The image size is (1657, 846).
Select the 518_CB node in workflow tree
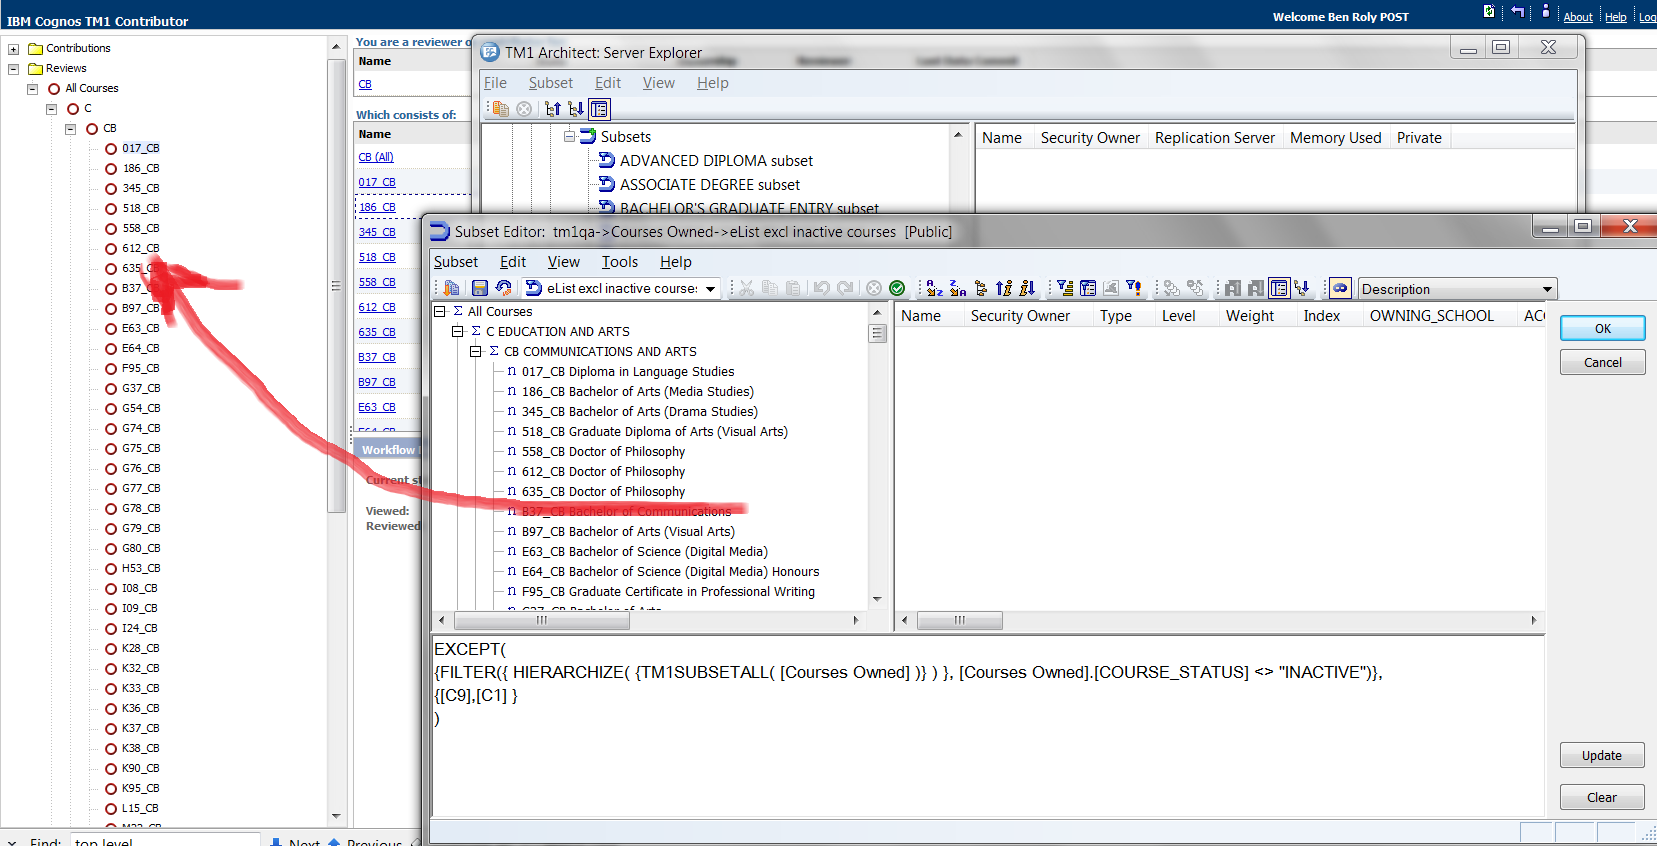140,208
